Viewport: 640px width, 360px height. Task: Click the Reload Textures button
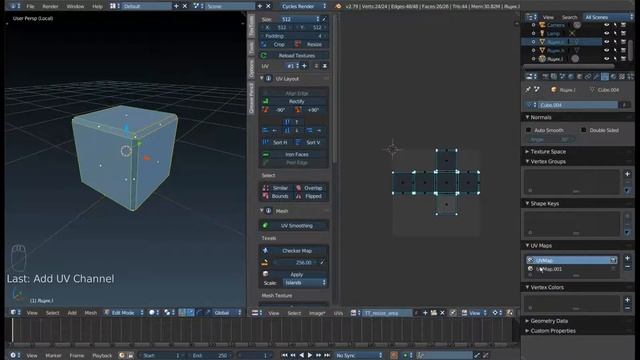(294, 56)
